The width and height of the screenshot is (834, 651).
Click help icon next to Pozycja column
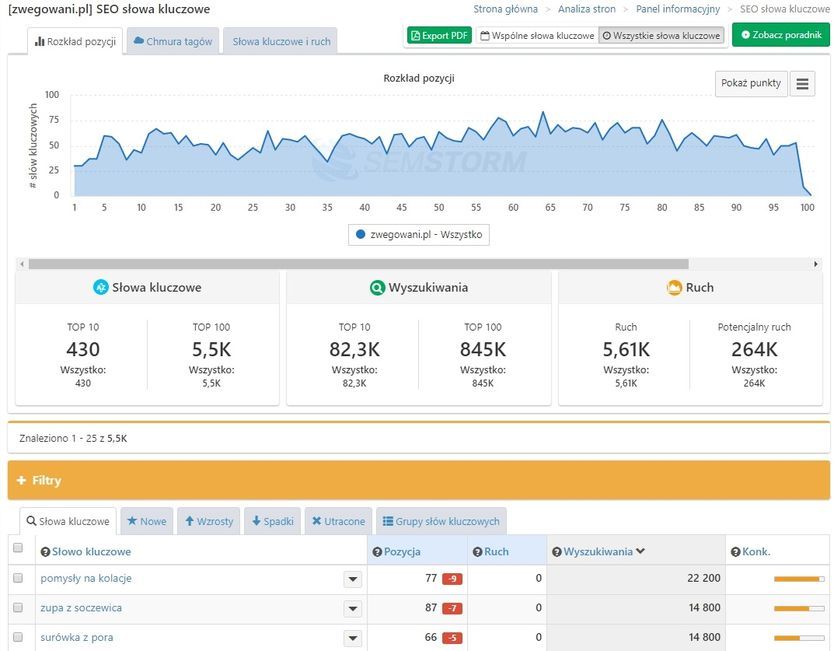click(377, 552)
